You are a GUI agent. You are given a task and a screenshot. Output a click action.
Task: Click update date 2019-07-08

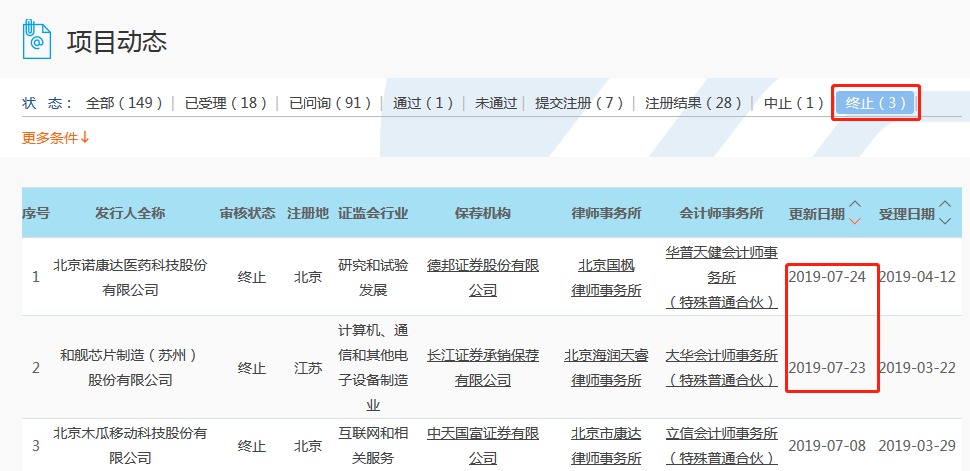tap(827, 446)
